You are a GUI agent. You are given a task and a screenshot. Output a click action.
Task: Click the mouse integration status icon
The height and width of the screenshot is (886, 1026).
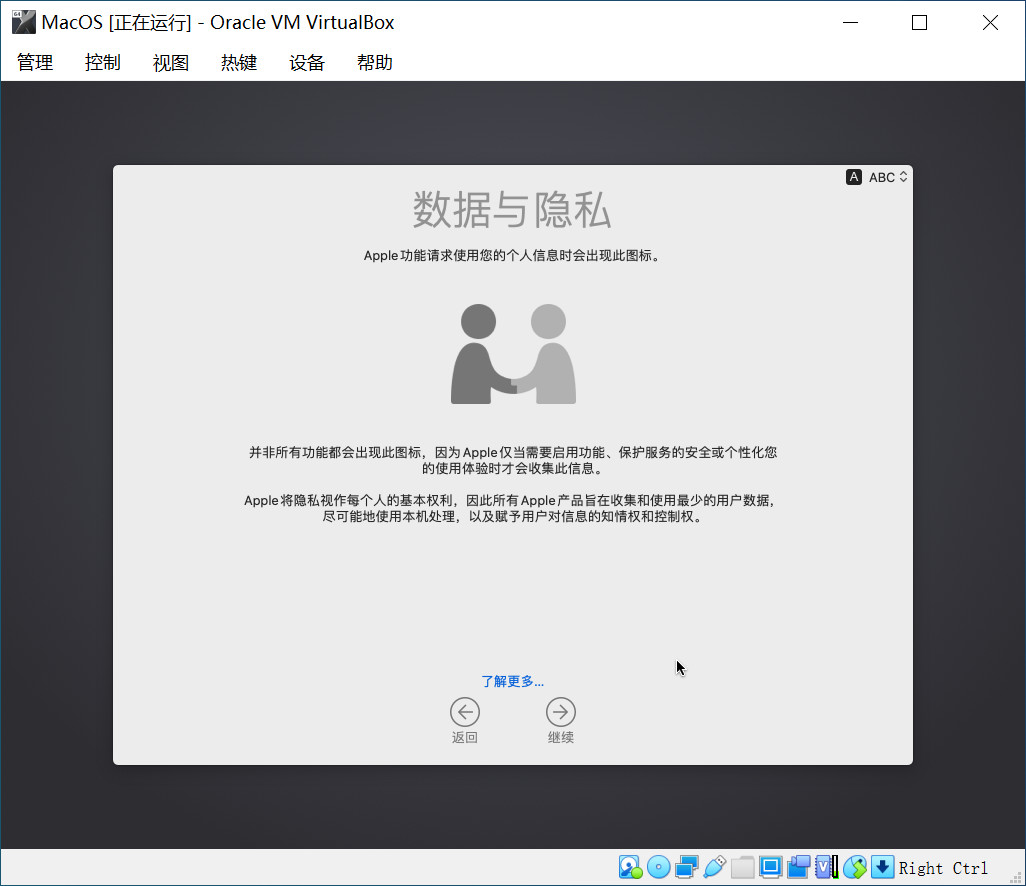[855, 868]
